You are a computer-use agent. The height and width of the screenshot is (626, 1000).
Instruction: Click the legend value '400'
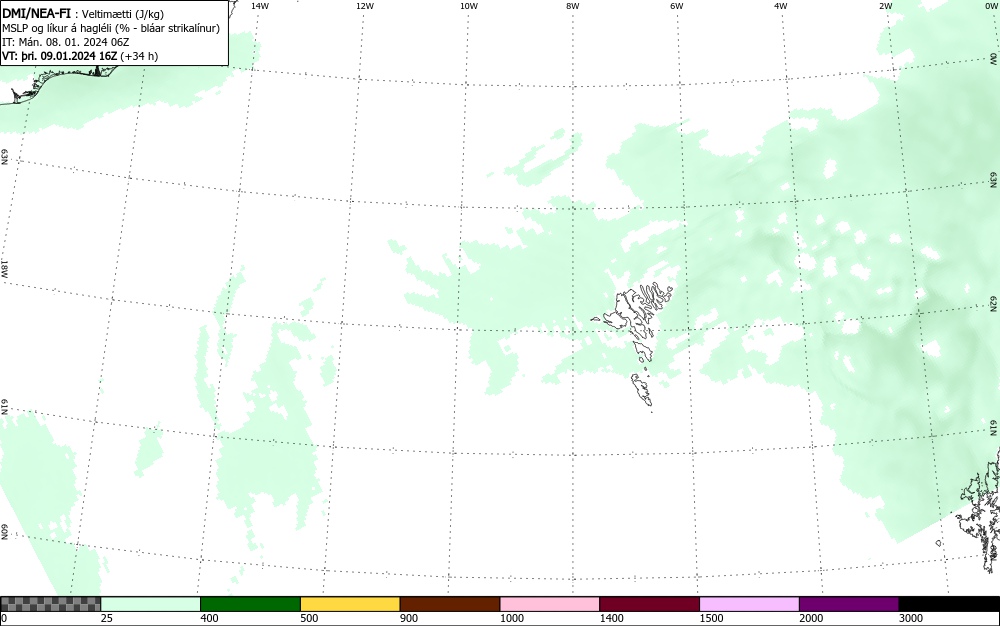coord(209,618)
